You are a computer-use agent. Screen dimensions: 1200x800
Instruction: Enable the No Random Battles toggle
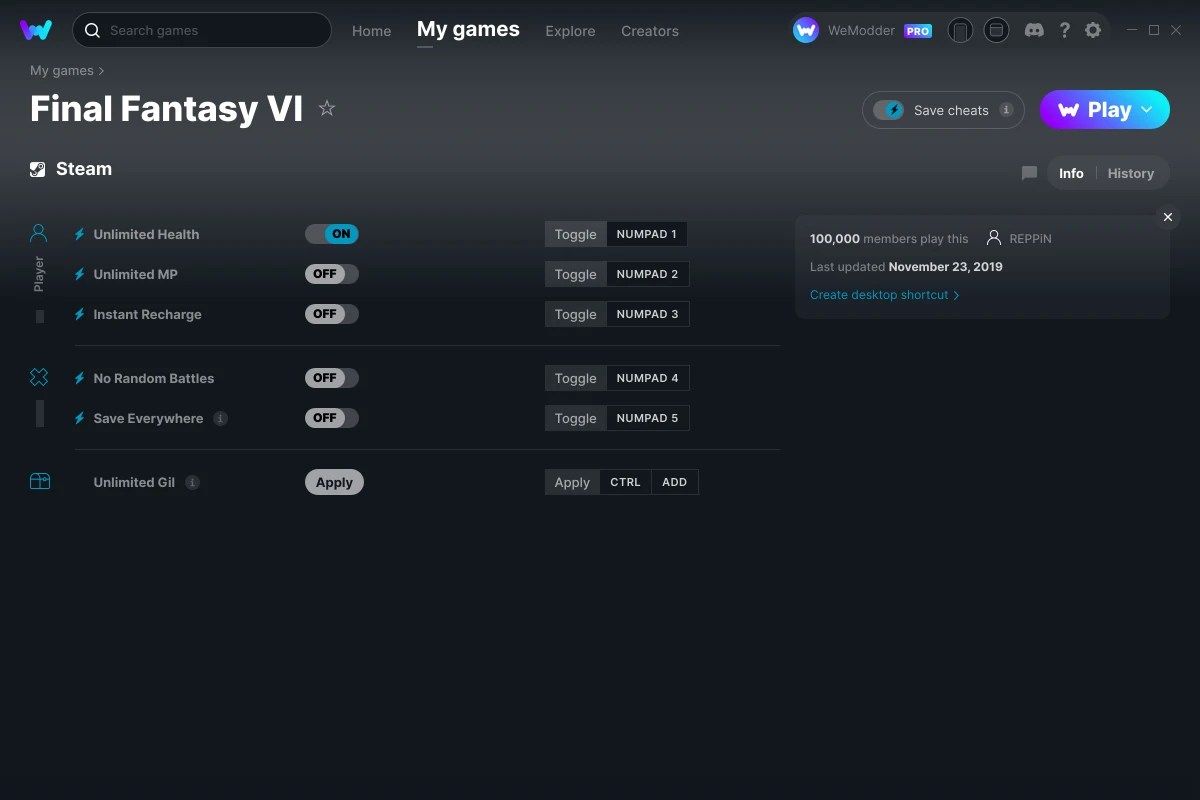pyautogui.click(x=331, y=378)
